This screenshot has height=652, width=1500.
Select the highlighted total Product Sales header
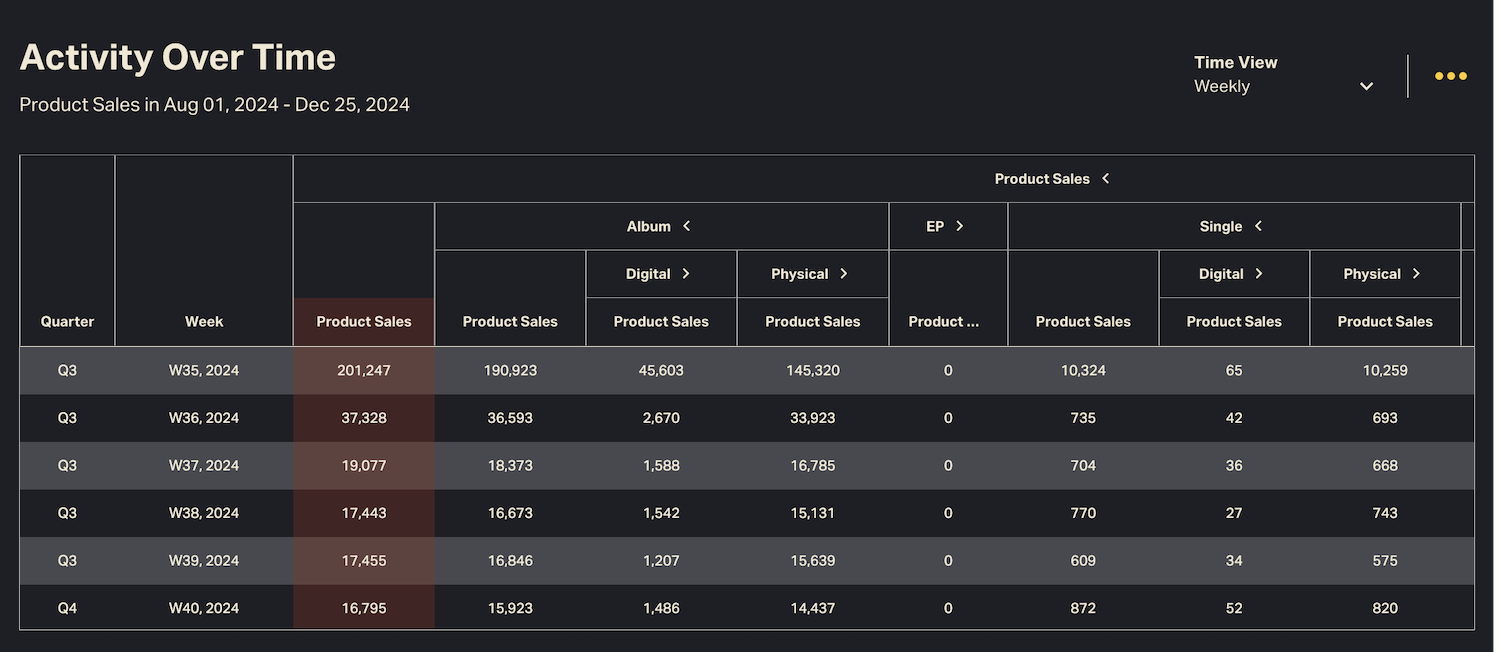pyautogui.click(x=364, y=321)
